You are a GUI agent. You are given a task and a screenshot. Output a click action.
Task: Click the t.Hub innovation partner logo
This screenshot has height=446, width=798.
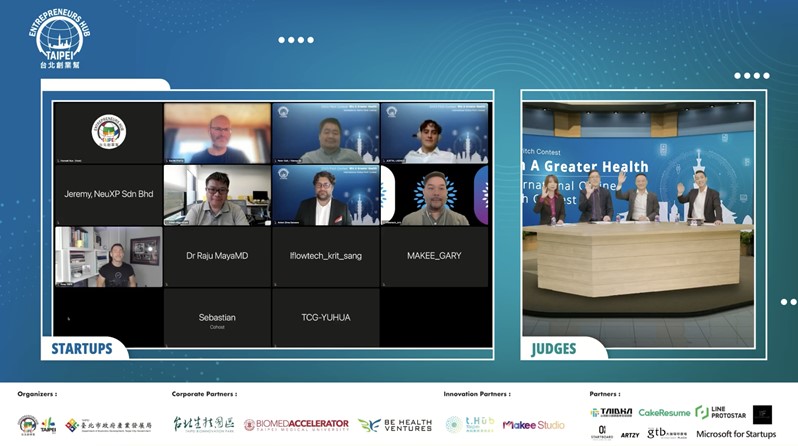click(470, 424)
